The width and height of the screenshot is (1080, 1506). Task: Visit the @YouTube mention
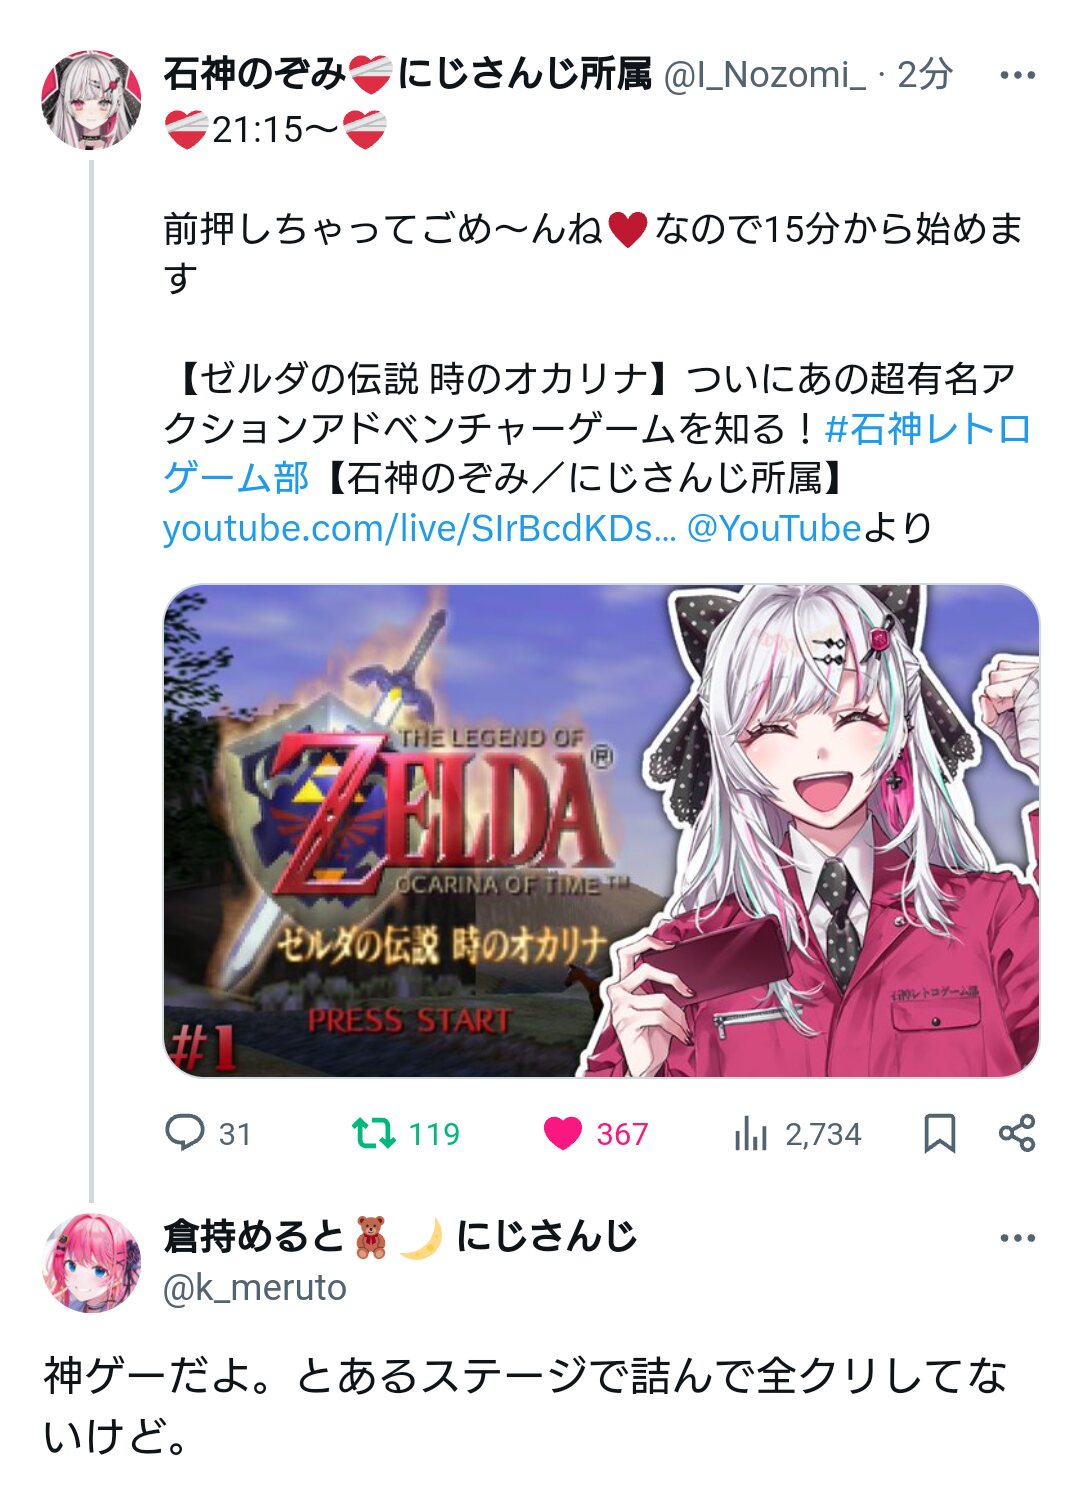(x=774, y=528)
